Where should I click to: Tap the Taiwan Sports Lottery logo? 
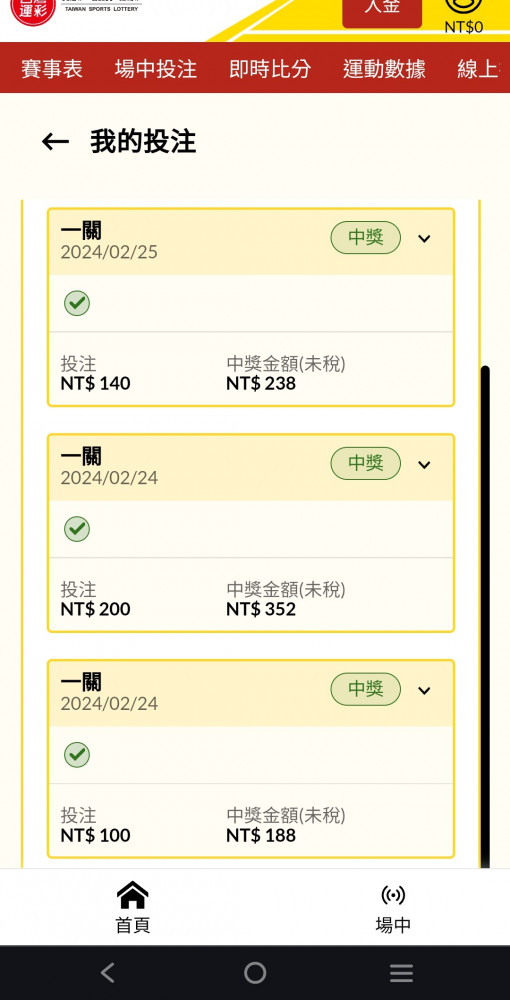coord(34,11)
